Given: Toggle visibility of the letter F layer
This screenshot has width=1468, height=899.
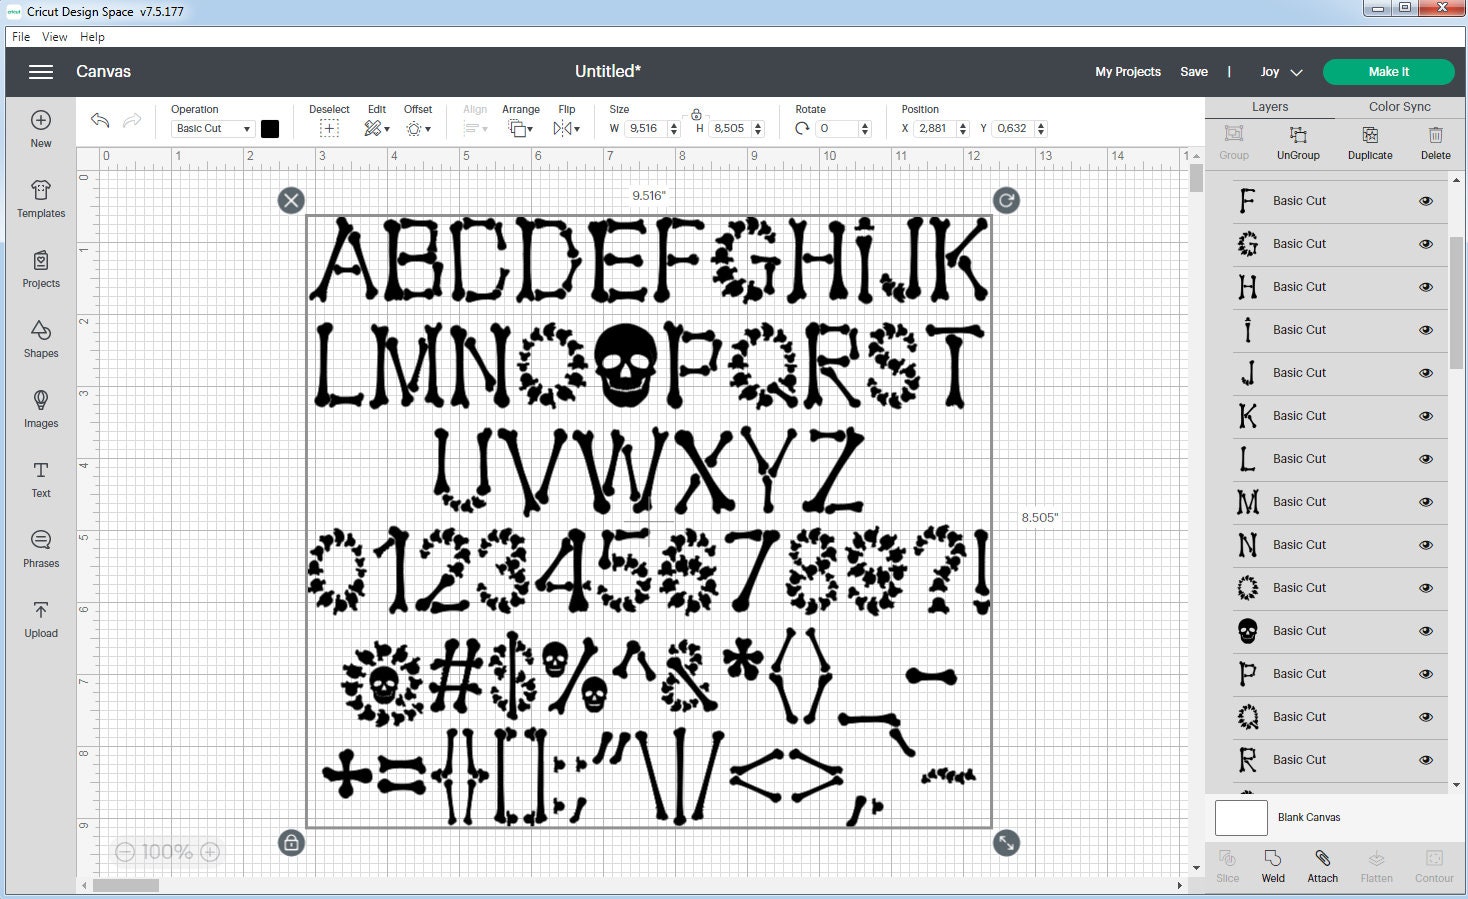Looking at the screenshot, I should tap(1425, 201).
